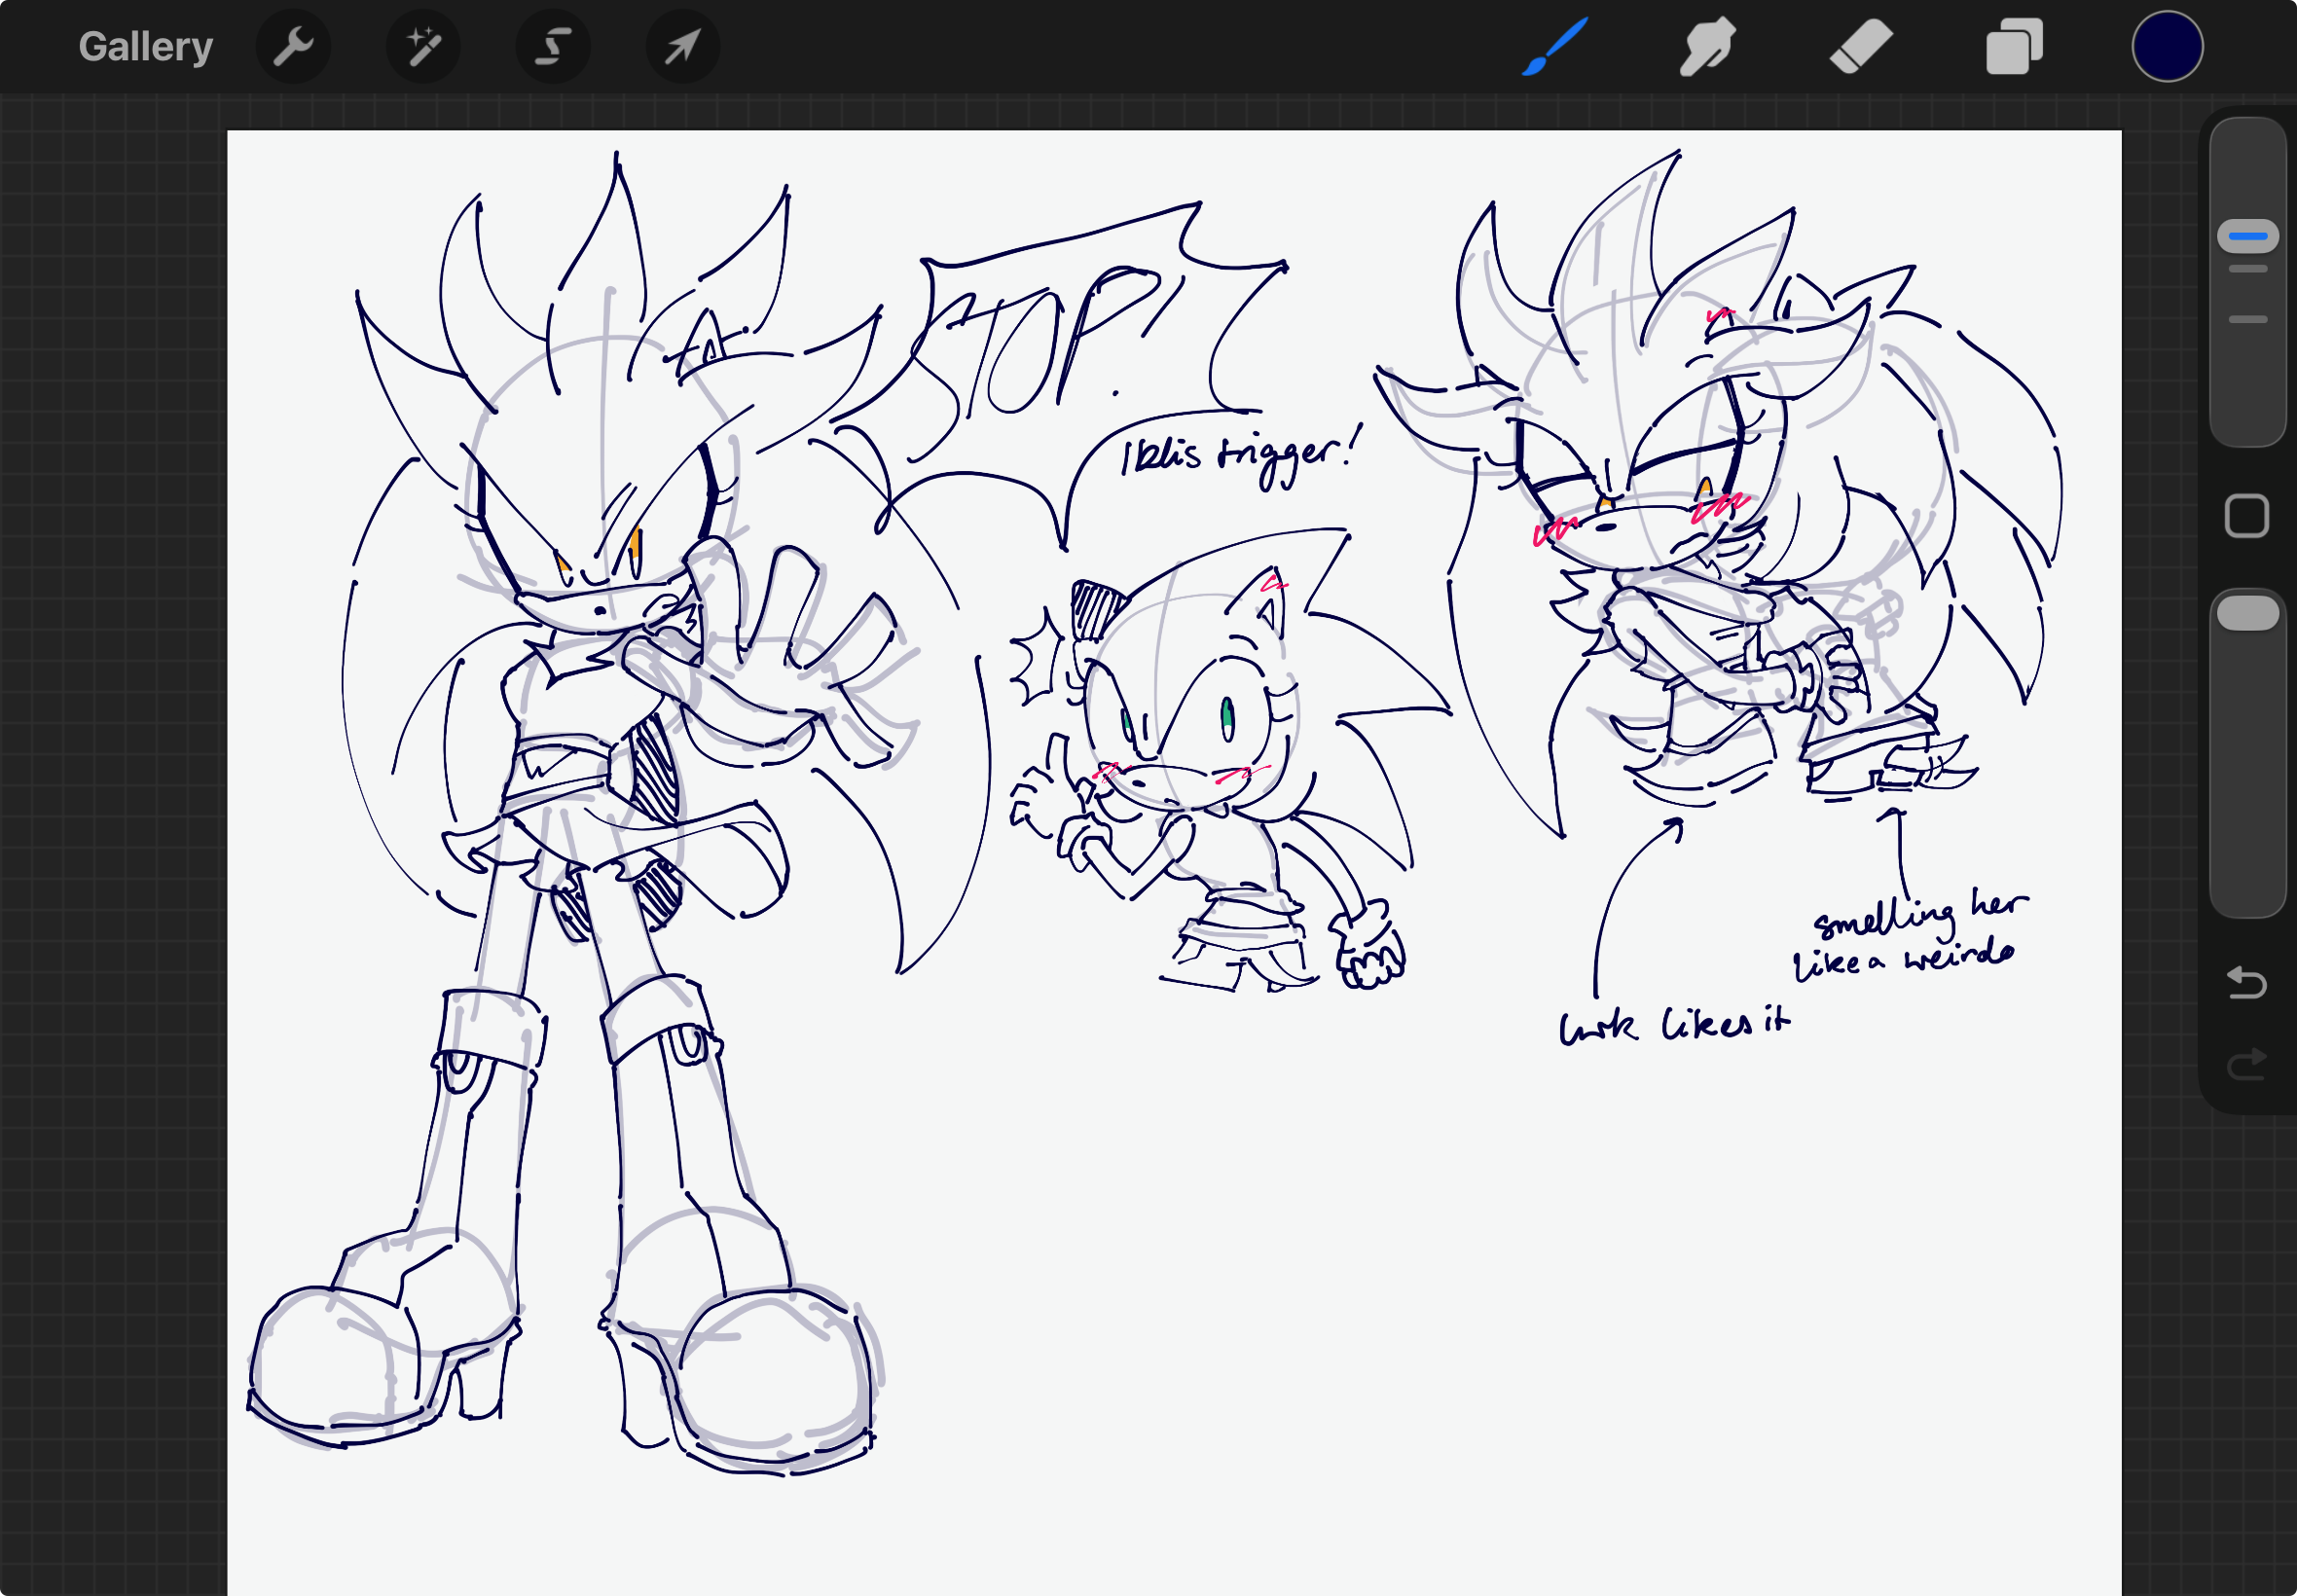Viewport: 2297px width, 1596px height.
Task: Redo the last undone stroke
Action: [2247, 1064]
